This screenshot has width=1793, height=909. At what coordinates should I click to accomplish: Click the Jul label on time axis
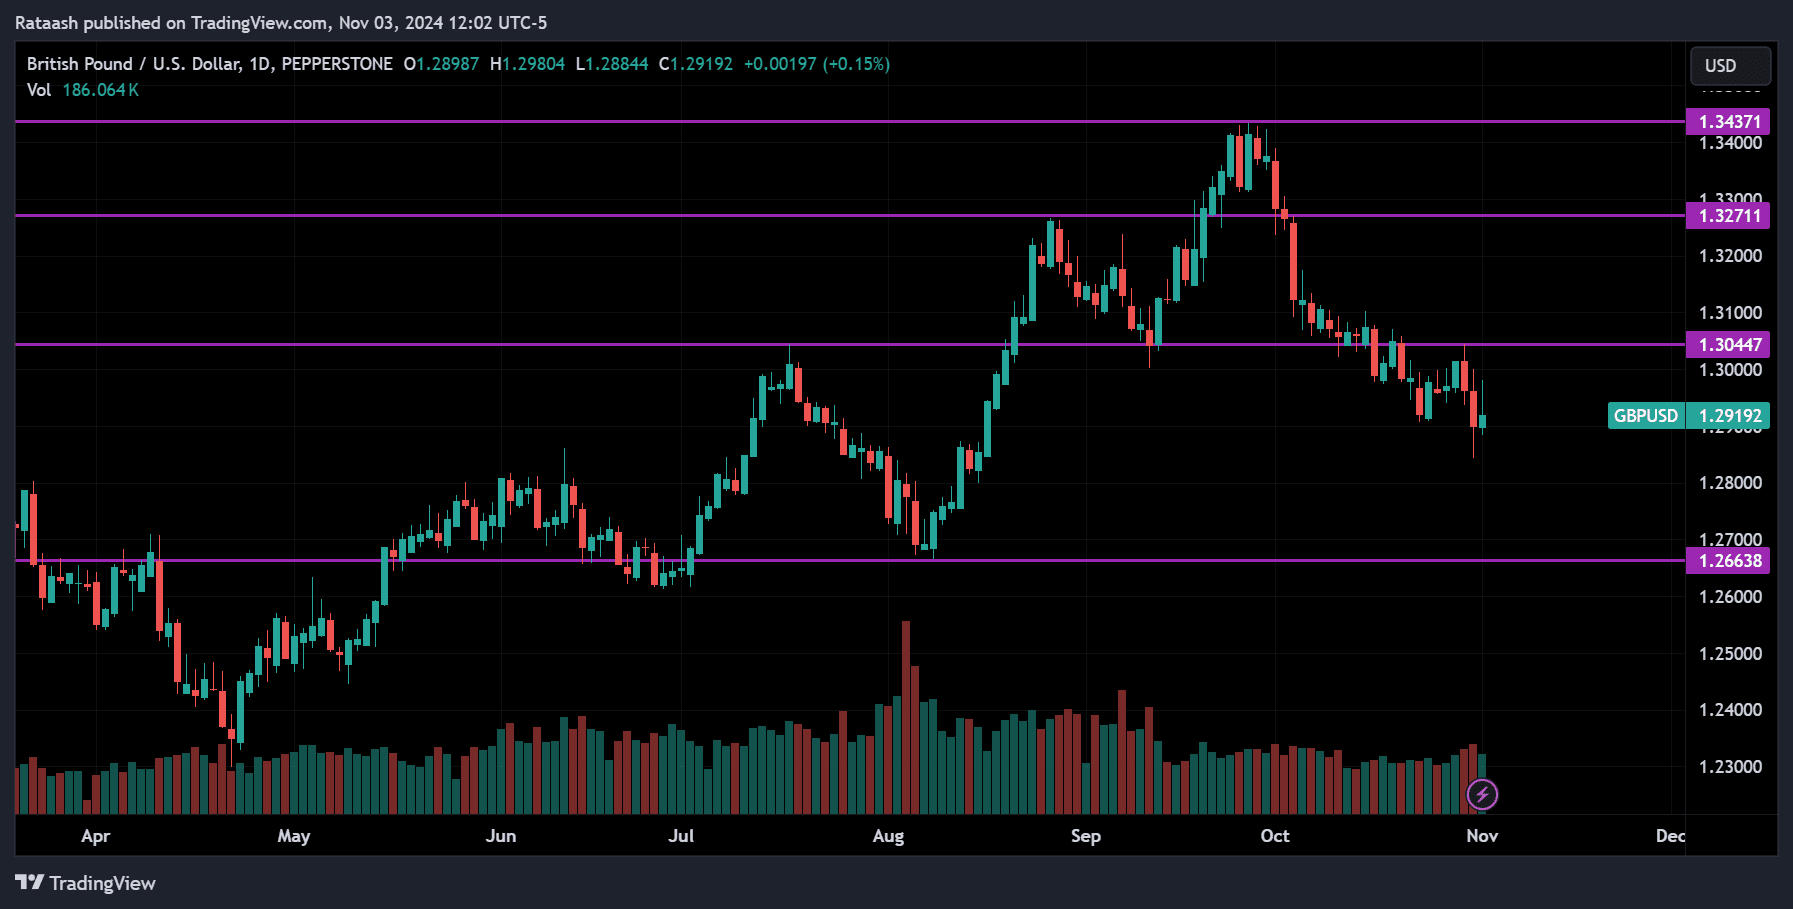681,836
